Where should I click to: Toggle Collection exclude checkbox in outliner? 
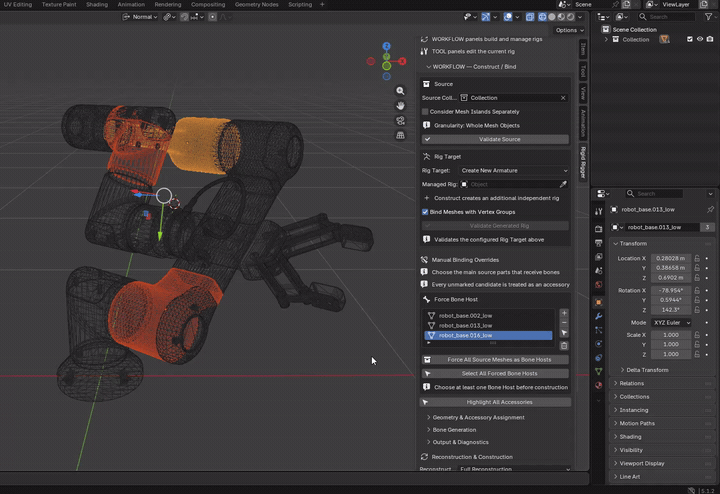pos(690,39)
